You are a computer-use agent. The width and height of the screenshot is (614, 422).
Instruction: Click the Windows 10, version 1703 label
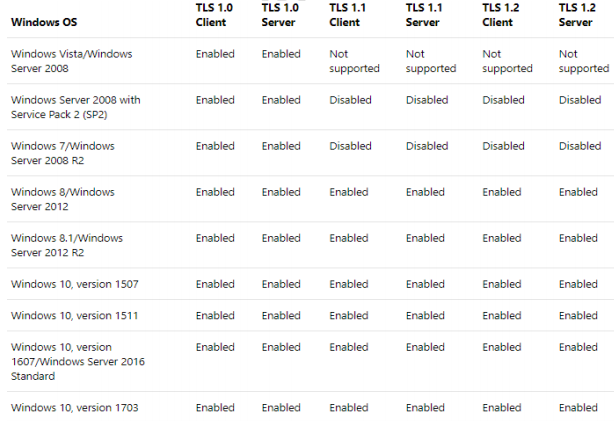tap(74, 407)
